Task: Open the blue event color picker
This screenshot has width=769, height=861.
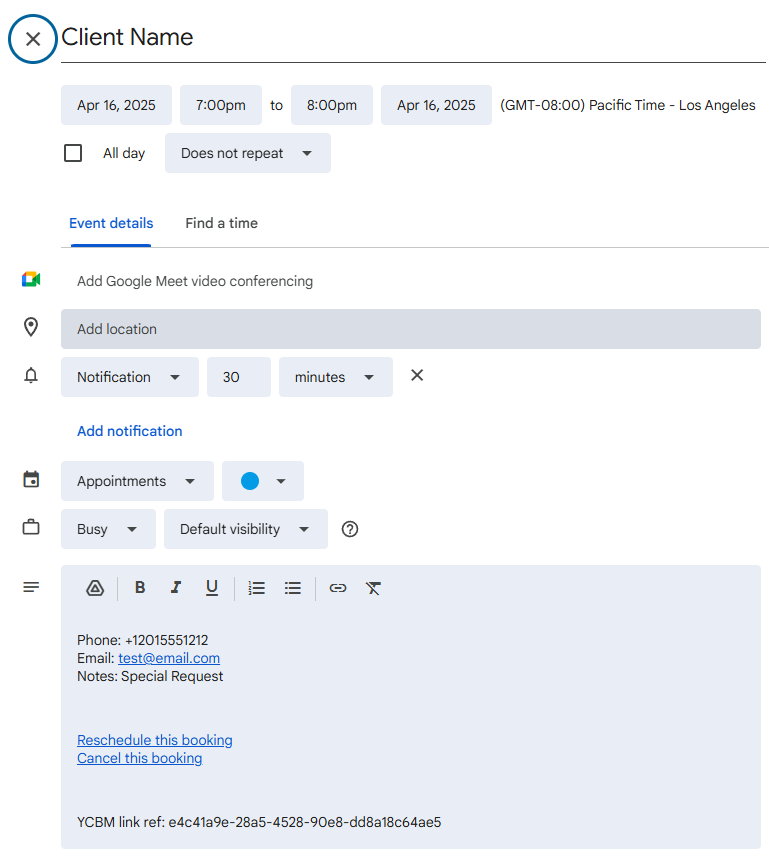Action: (x=263, y=481)
